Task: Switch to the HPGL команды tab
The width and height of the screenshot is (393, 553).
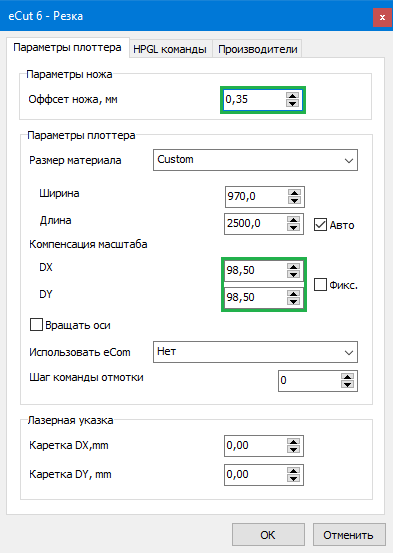Action: click(170, 49)
